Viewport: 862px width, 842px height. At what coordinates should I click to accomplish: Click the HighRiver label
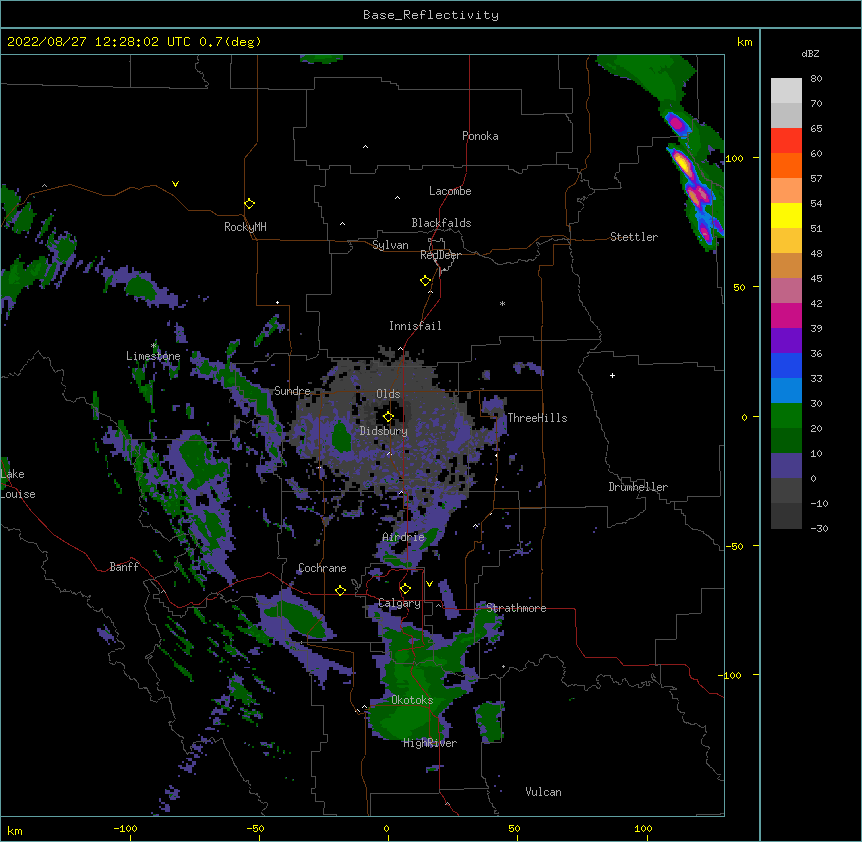pyautogui.click(x=430, y=743)
